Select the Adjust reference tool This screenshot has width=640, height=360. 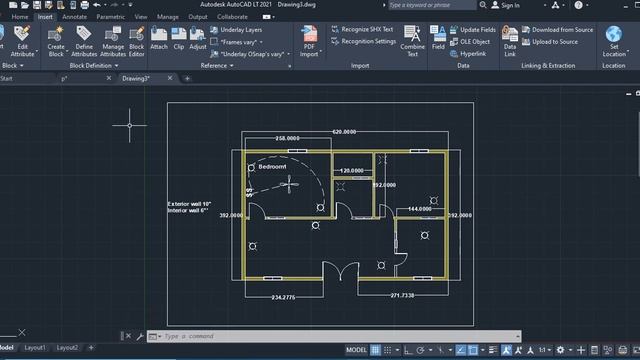click(x=198, y=38)
